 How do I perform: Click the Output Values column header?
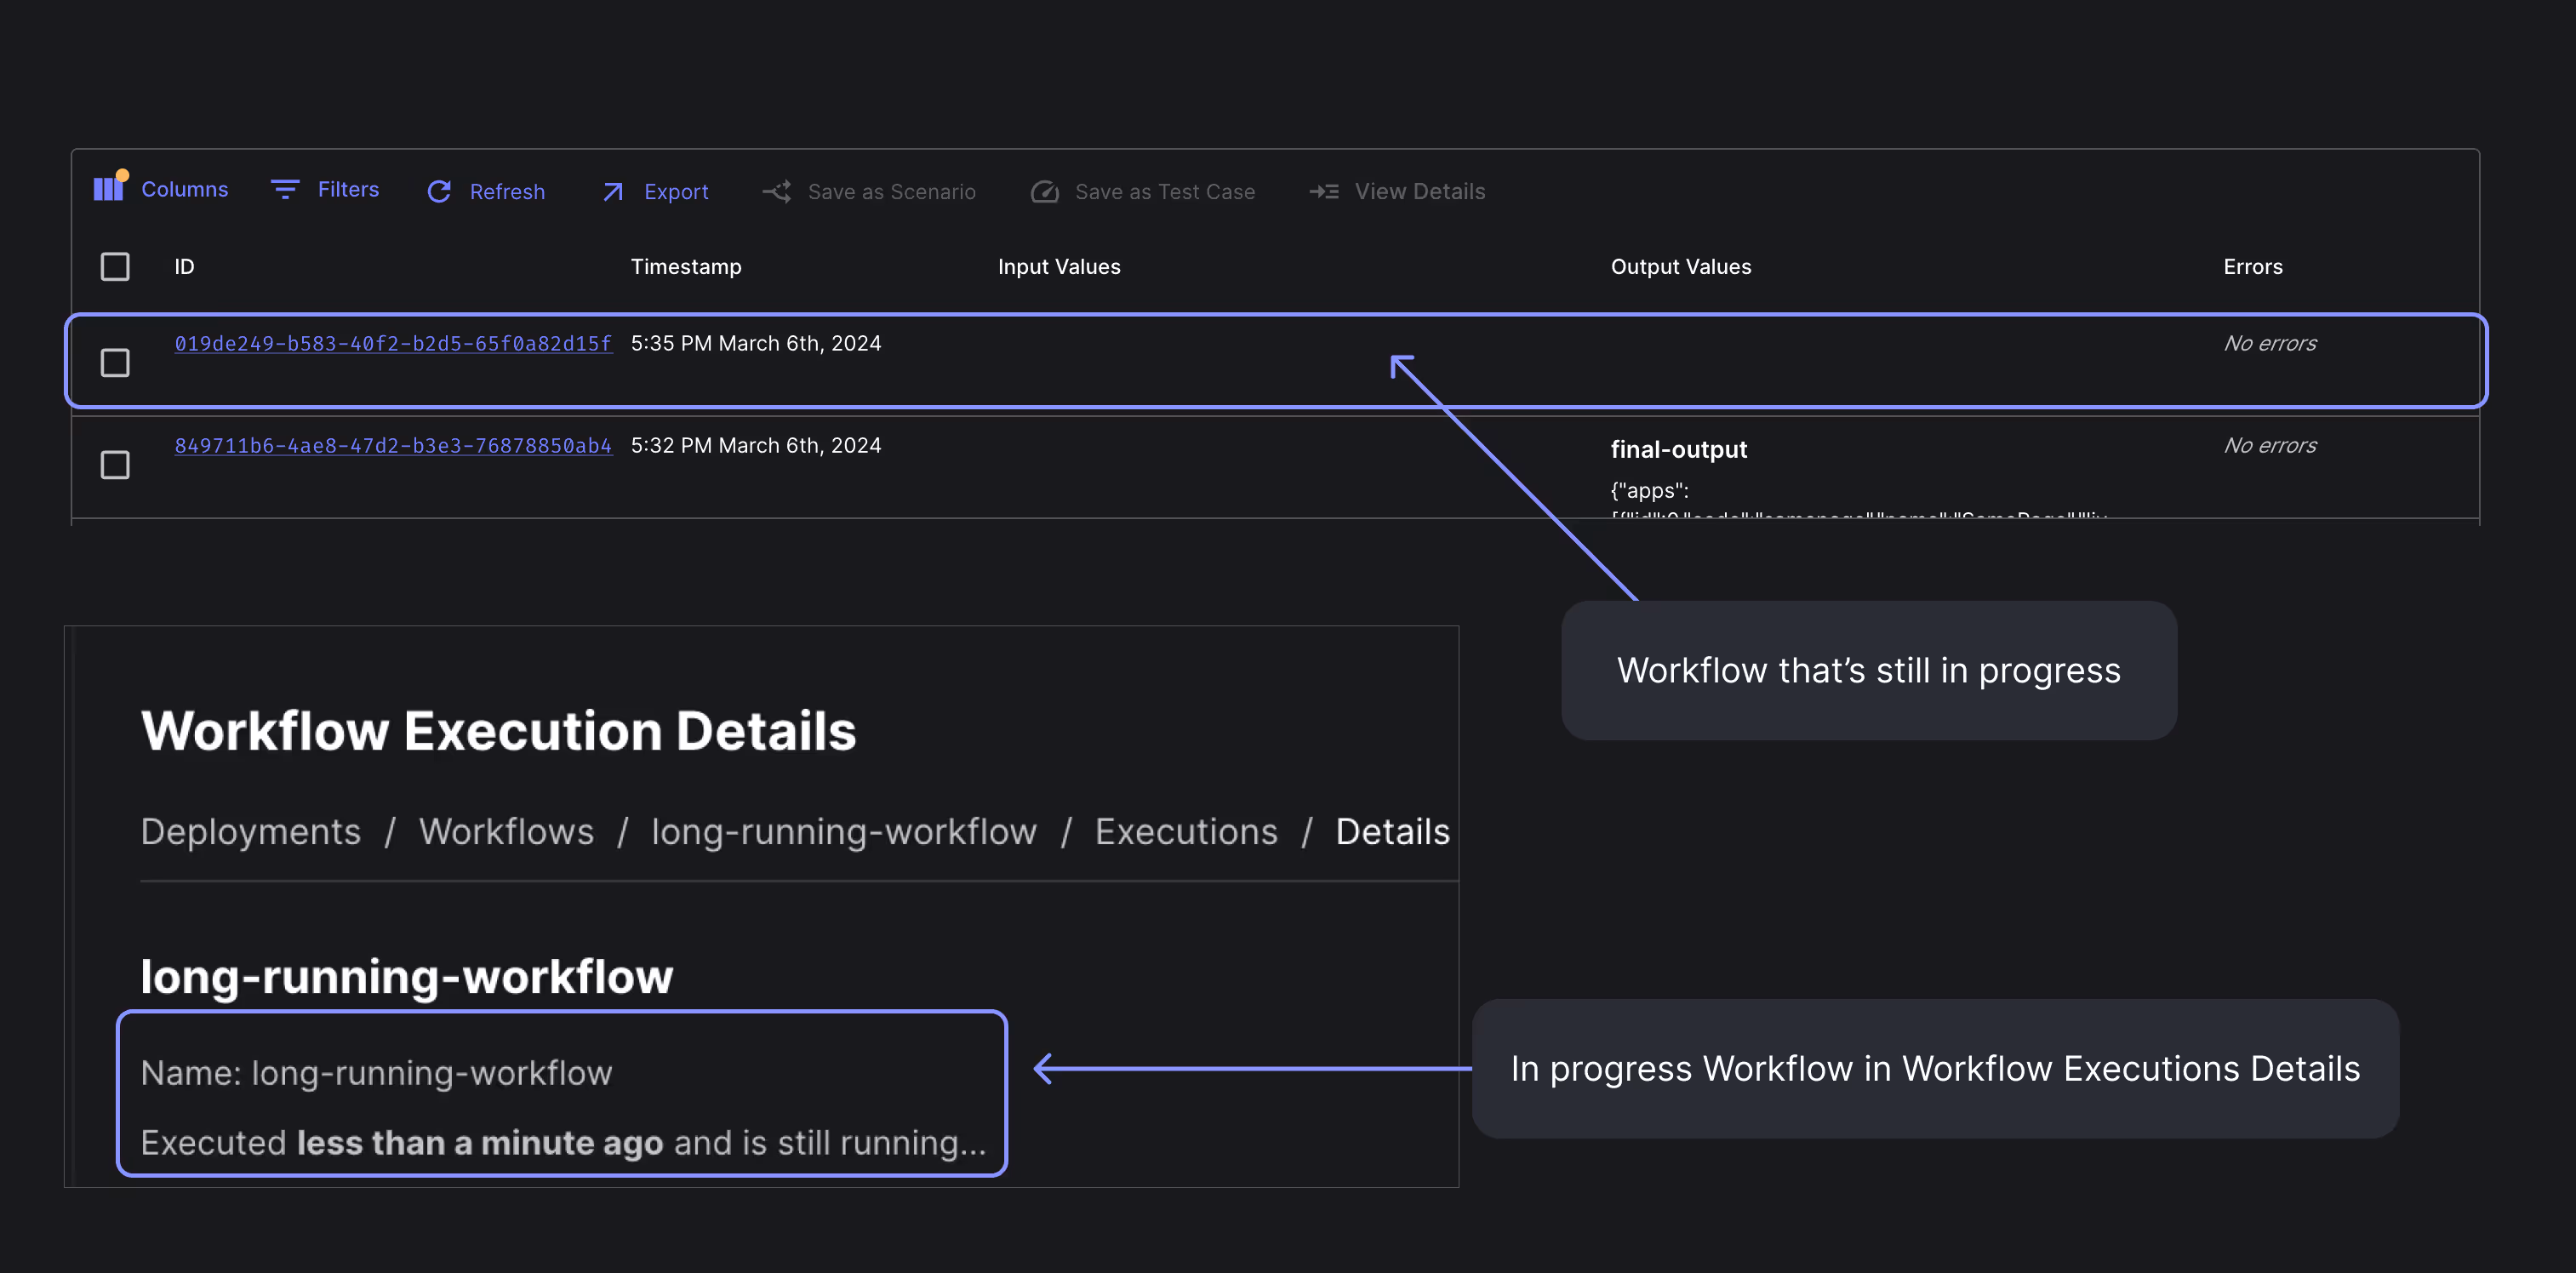pos(1680,267)
